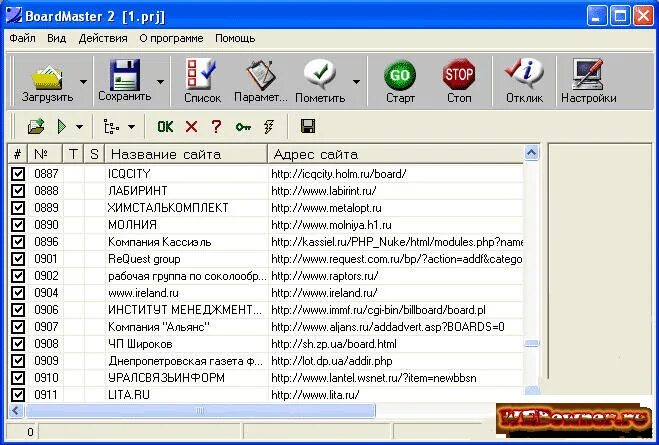659x445 pixels.
Task: Click the small black floppy save icon
Action: 308,126
